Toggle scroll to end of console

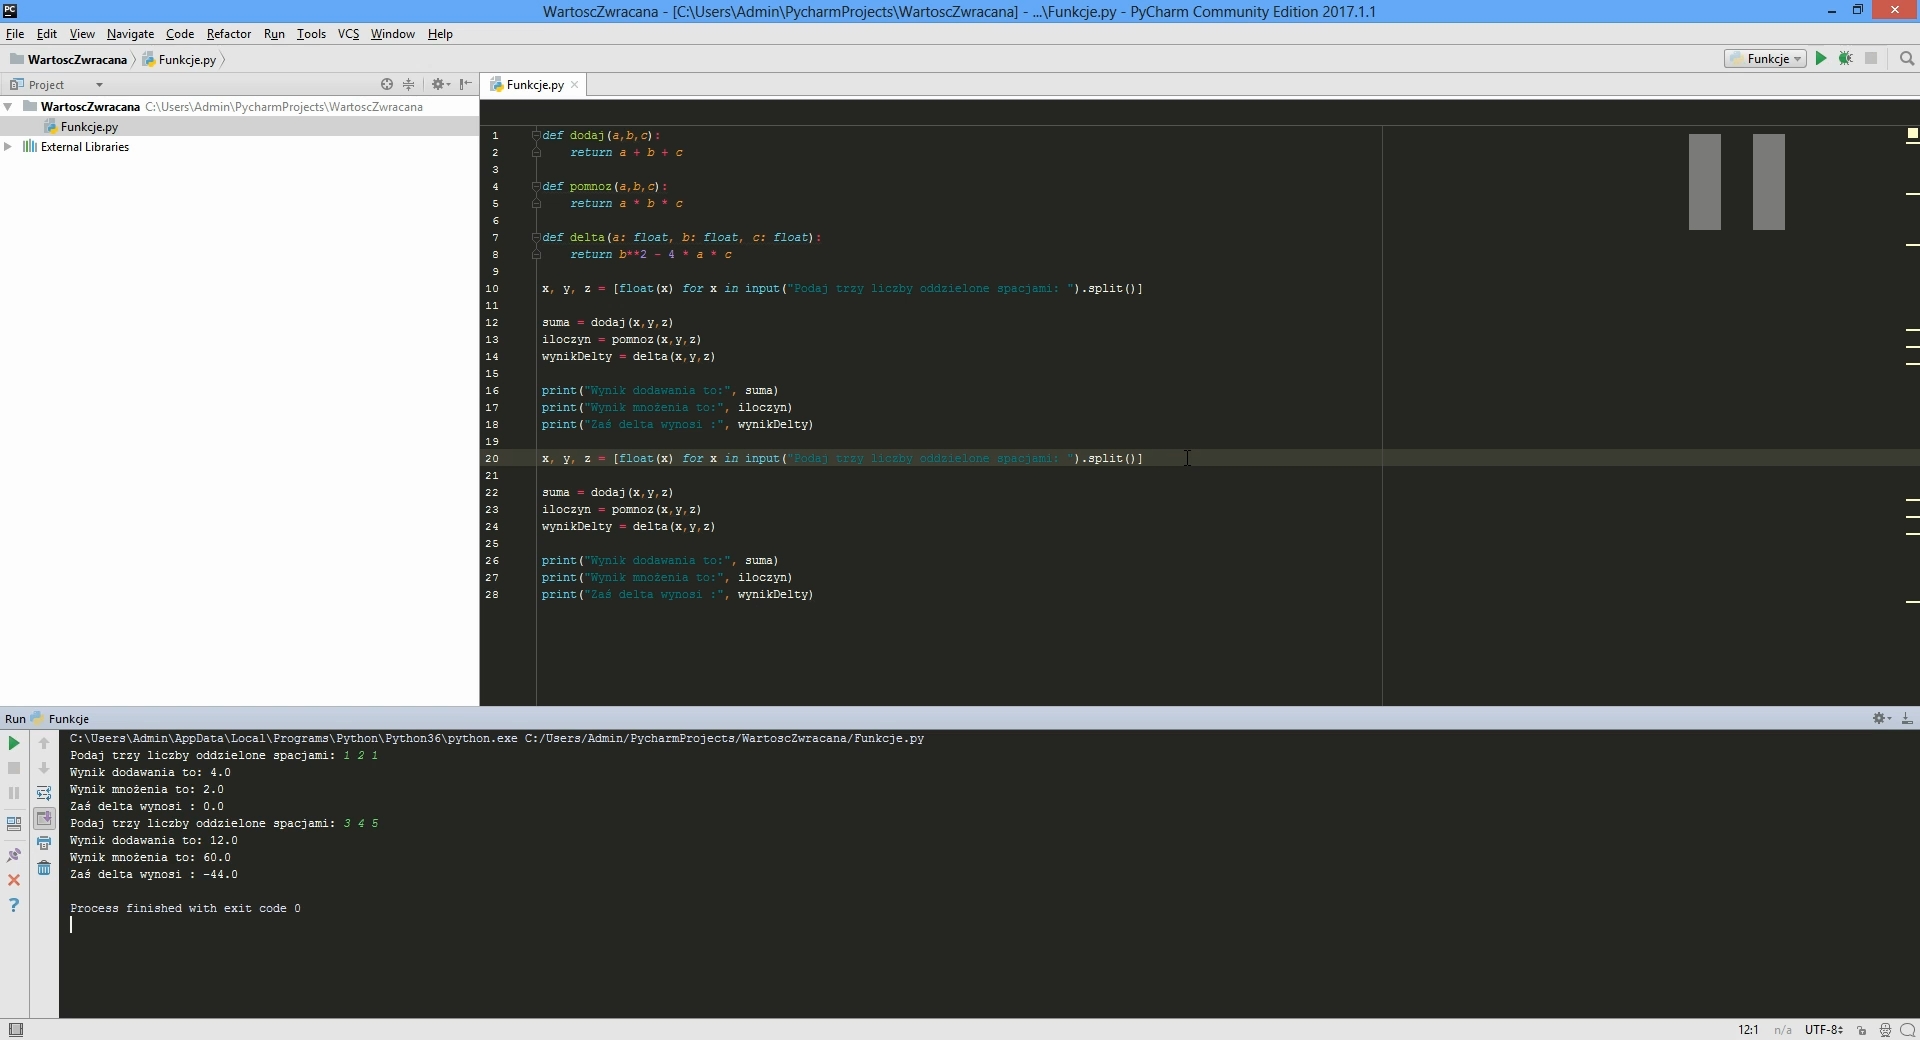tap(44, 819)
